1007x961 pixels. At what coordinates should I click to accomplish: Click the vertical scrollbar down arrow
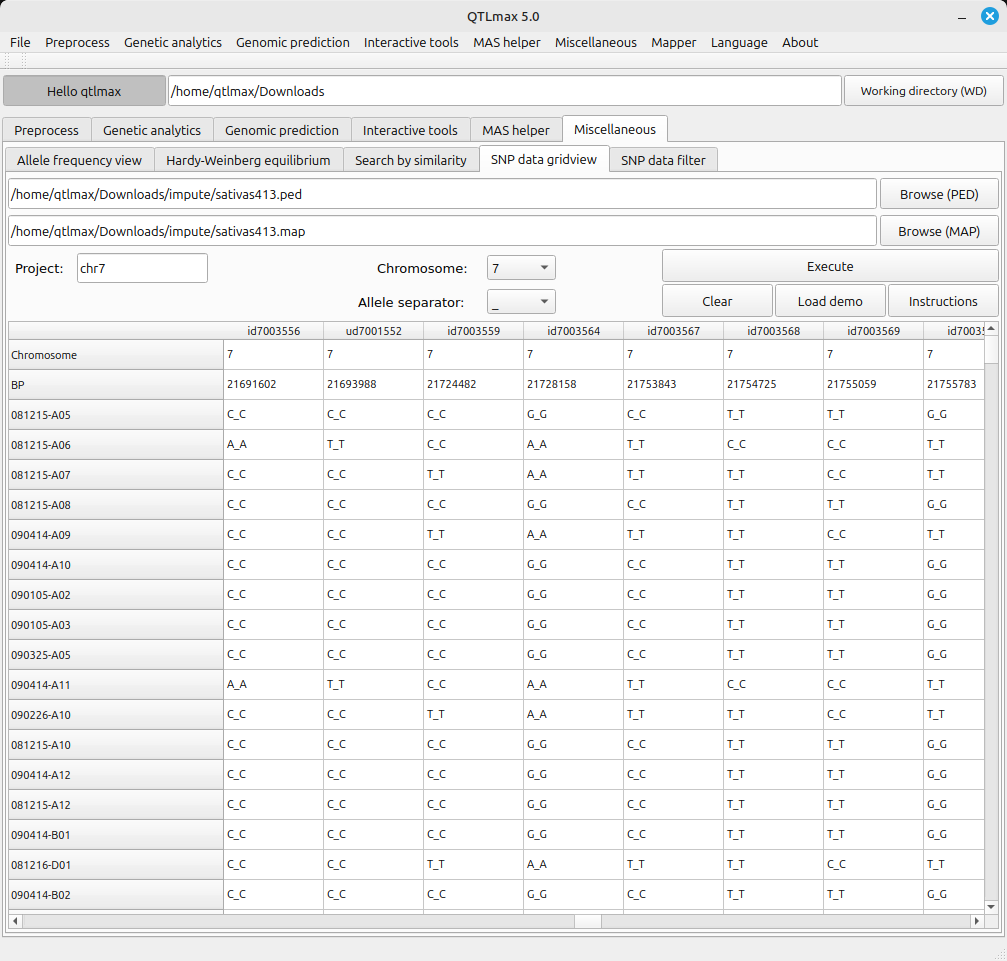(x=991, y=906)
